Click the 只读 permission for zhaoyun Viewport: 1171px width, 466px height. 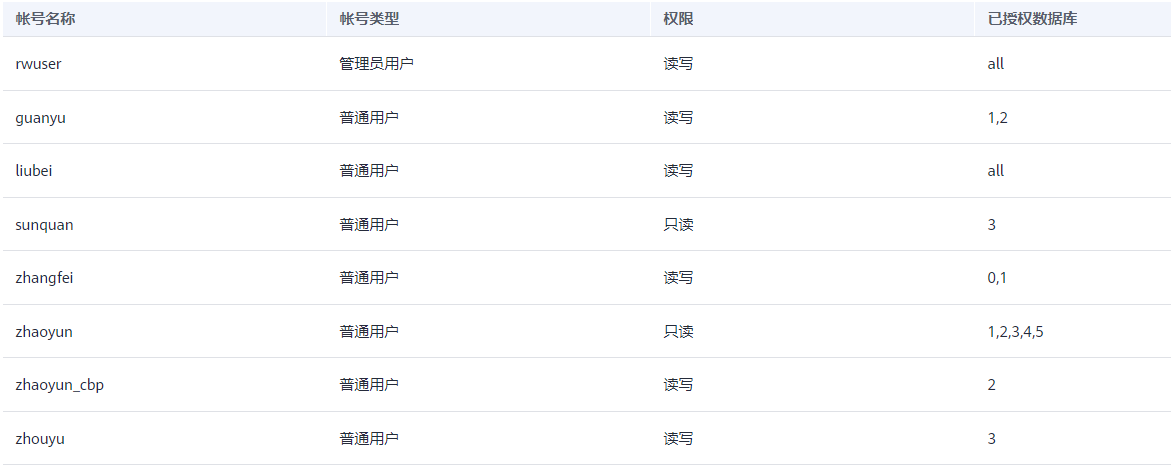point(678,332)
